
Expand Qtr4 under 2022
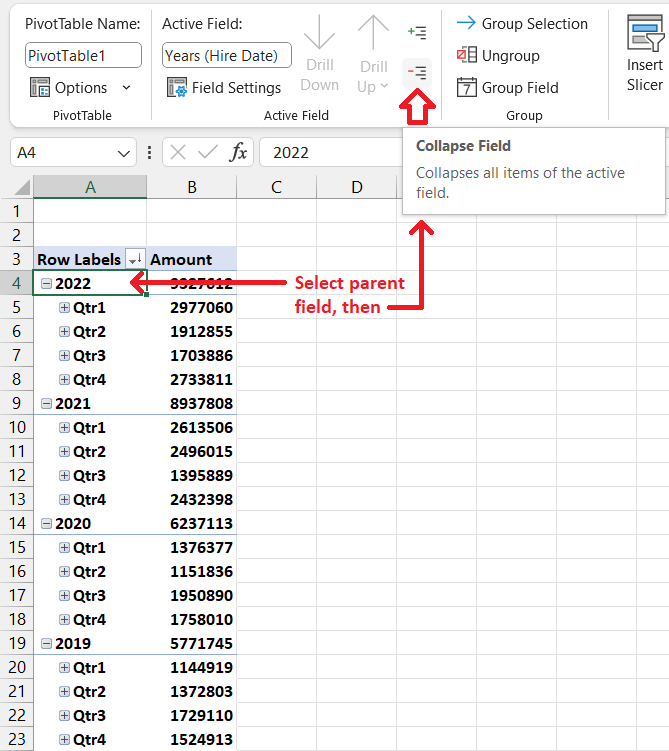click(64, 379)
